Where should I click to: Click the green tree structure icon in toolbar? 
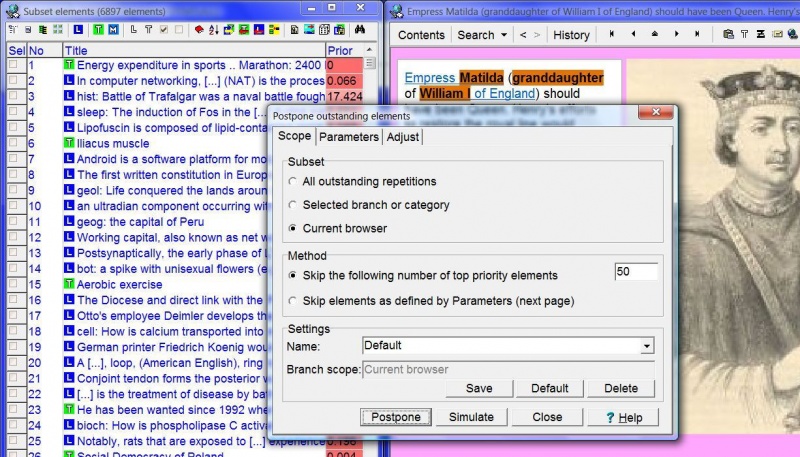[x=43, y=30]
